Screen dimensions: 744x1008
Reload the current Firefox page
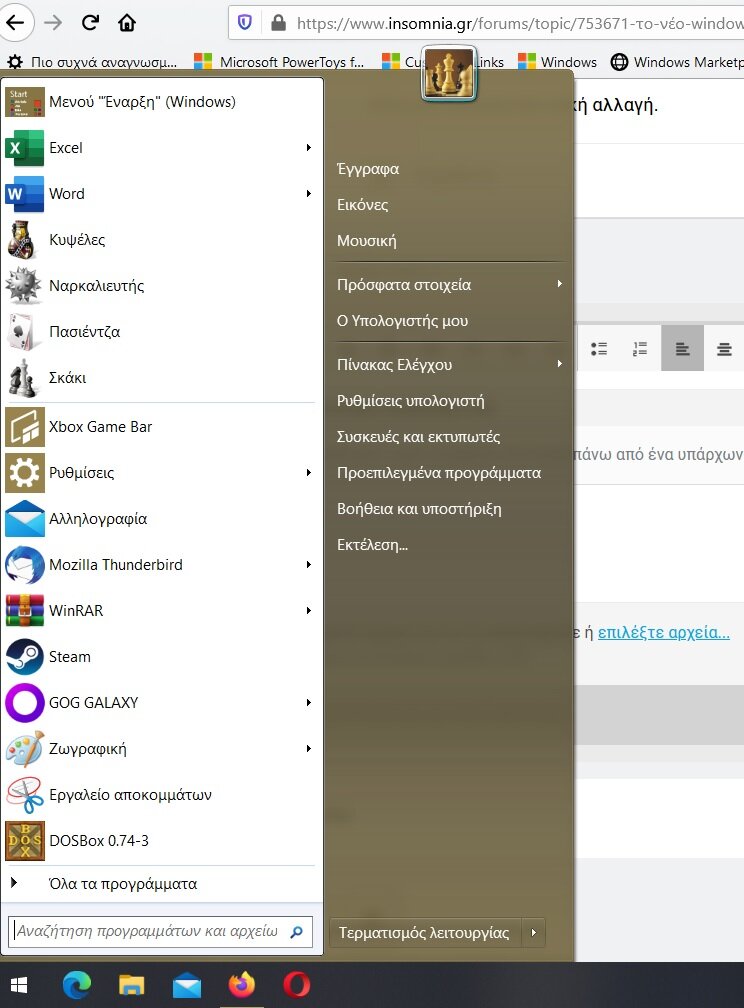[x=90, y=22]
